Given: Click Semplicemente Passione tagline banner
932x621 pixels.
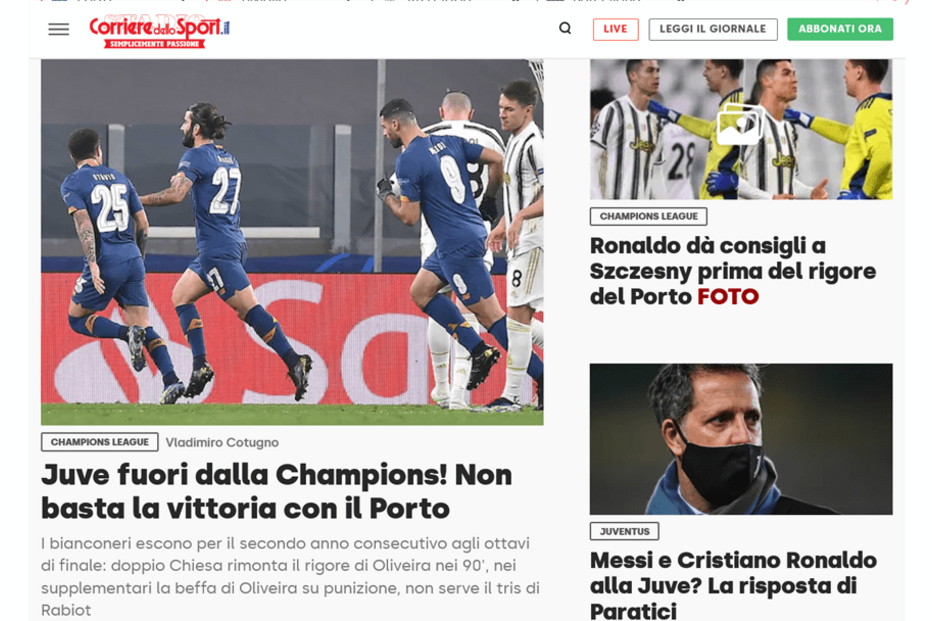Looking at the screenshot, I should tap(155, 44).
